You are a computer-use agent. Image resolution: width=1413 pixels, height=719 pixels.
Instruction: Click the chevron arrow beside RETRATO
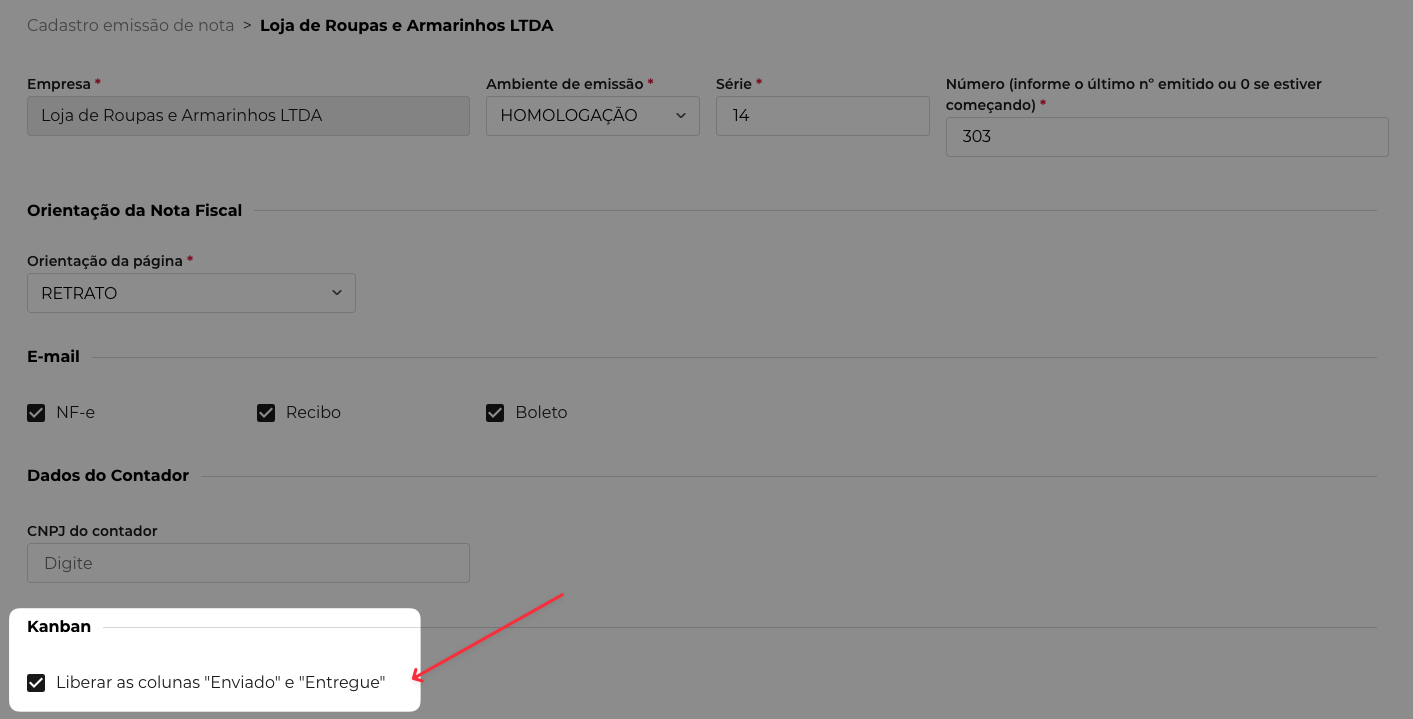337,293
